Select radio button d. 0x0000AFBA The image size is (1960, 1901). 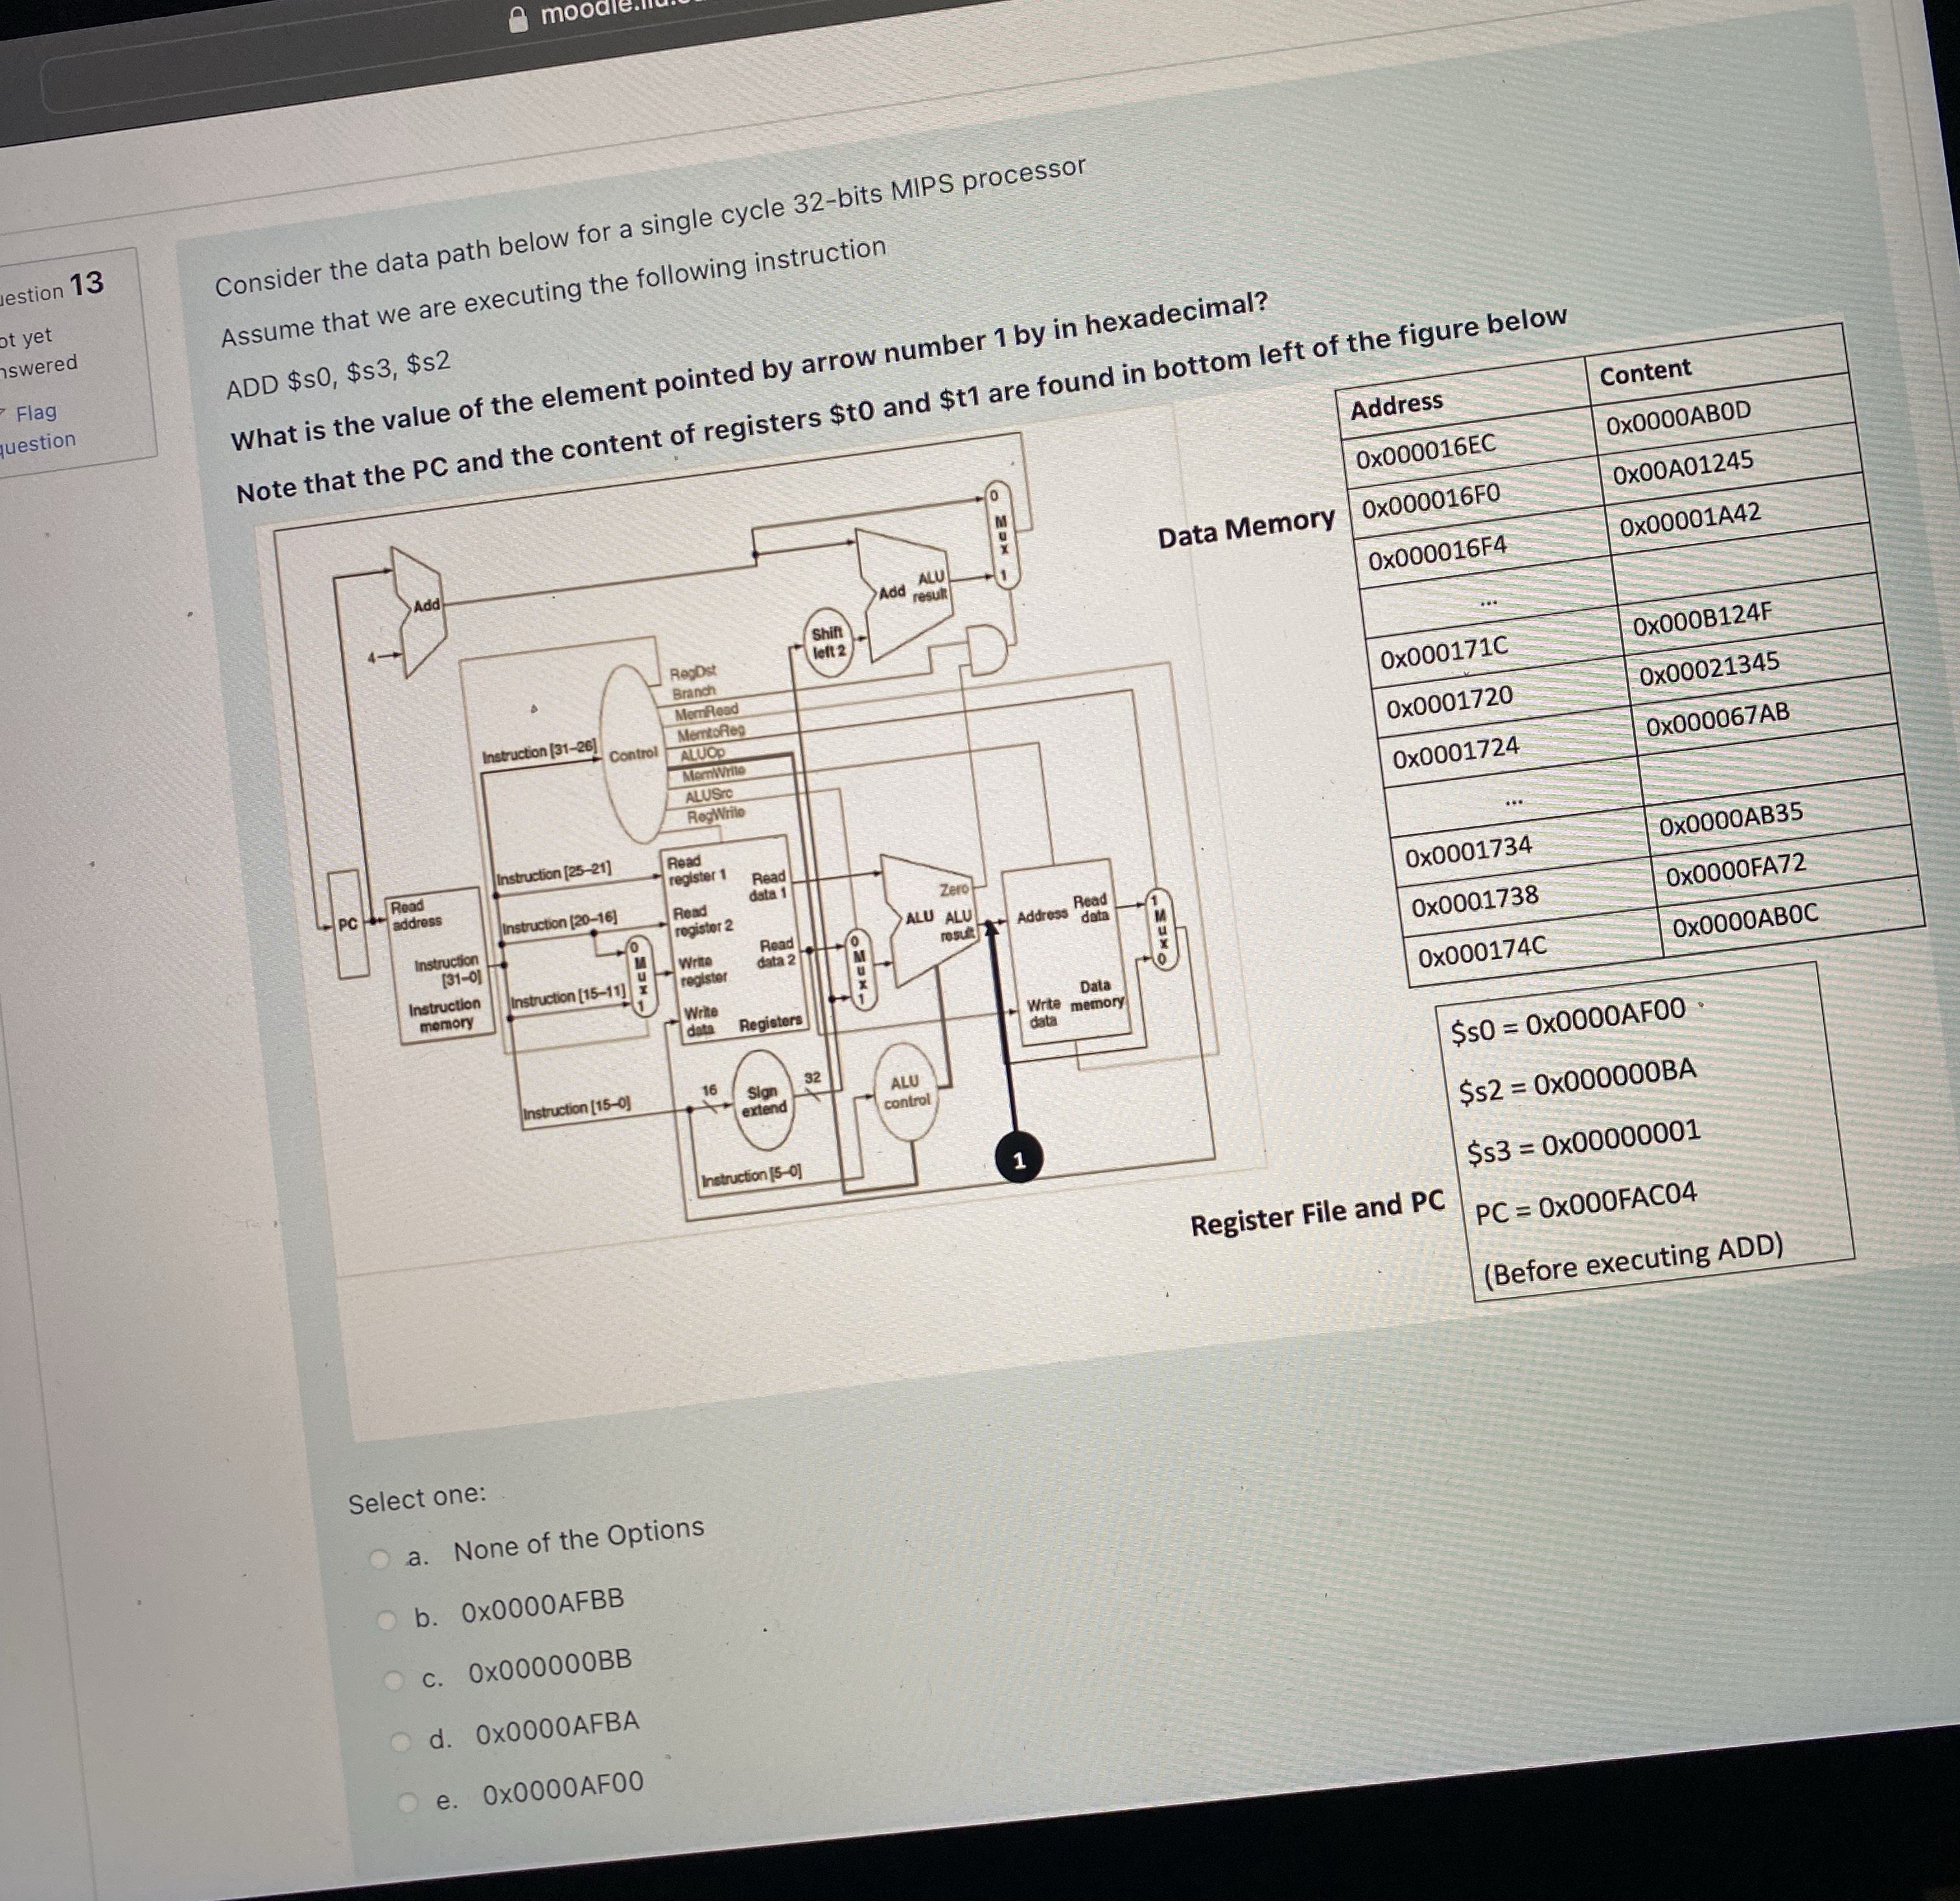pyautogui.click(x=401, y=1743)
